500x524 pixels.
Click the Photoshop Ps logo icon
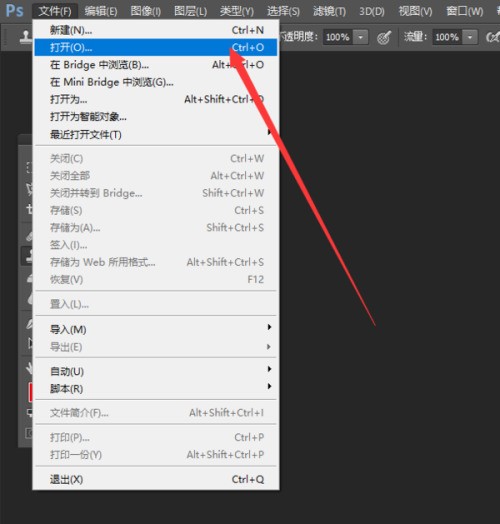click(15, 11)
